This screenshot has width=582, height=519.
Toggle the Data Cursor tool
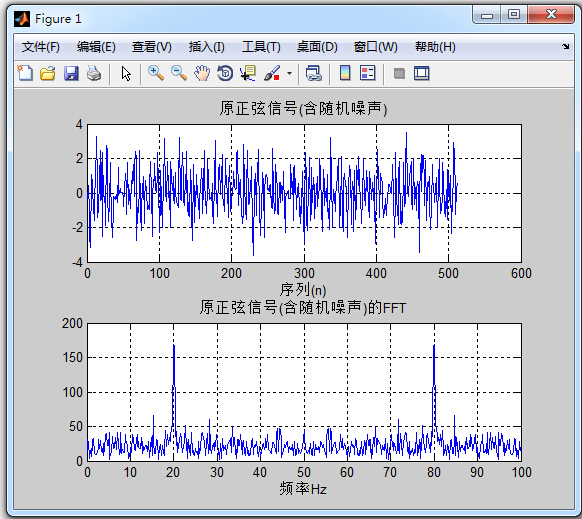(248, 73)
